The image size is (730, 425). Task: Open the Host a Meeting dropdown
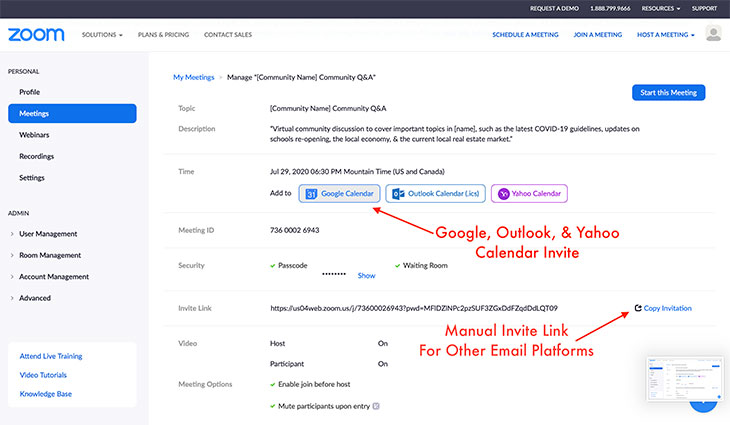666,34
